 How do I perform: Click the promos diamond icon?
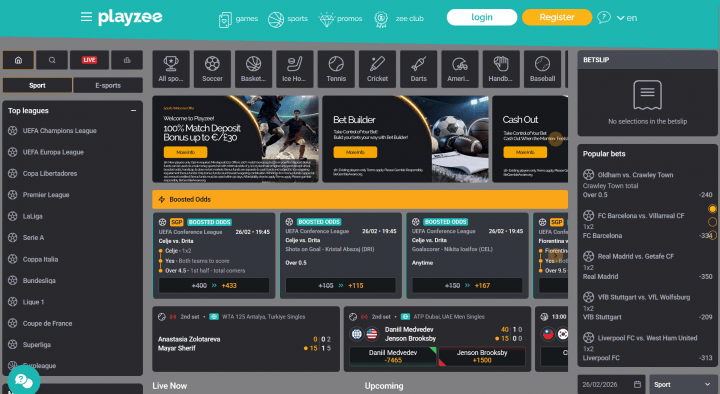[326, 20]
